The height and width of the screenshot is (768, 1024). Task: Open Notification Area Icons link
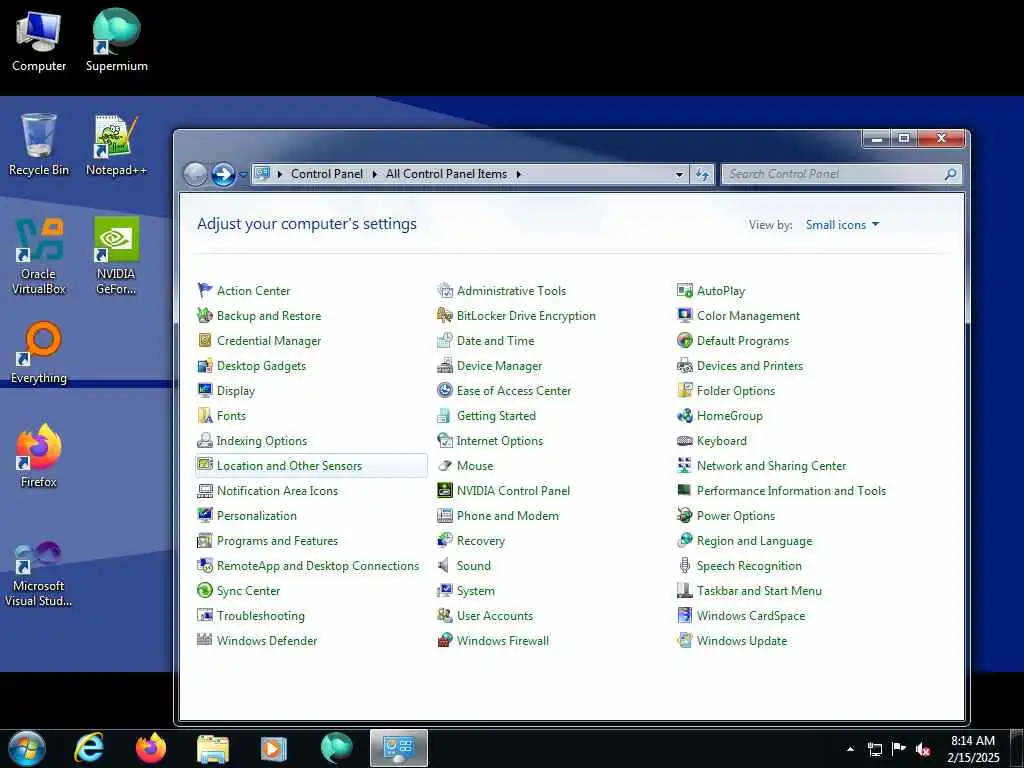click(278, 490)
